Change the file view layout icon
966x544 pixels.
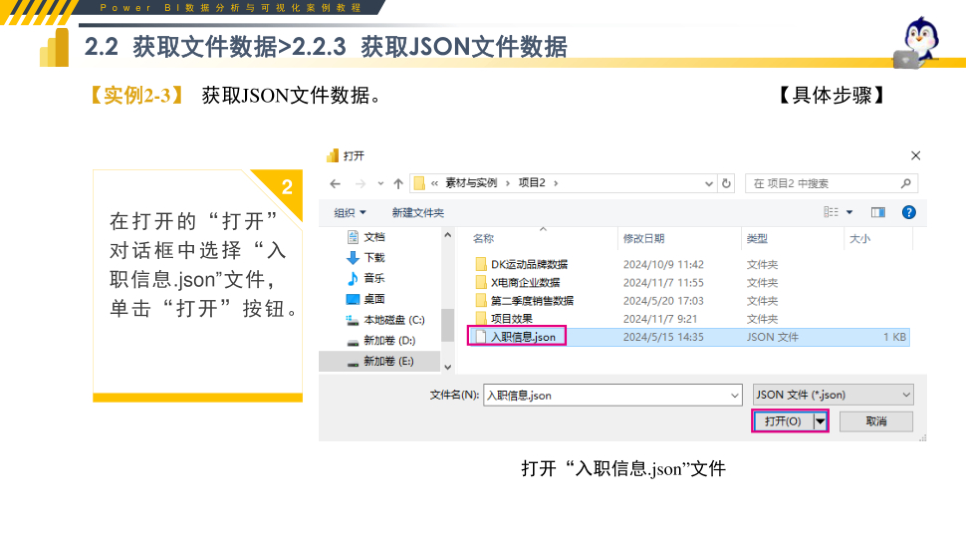tap(830, 212)
